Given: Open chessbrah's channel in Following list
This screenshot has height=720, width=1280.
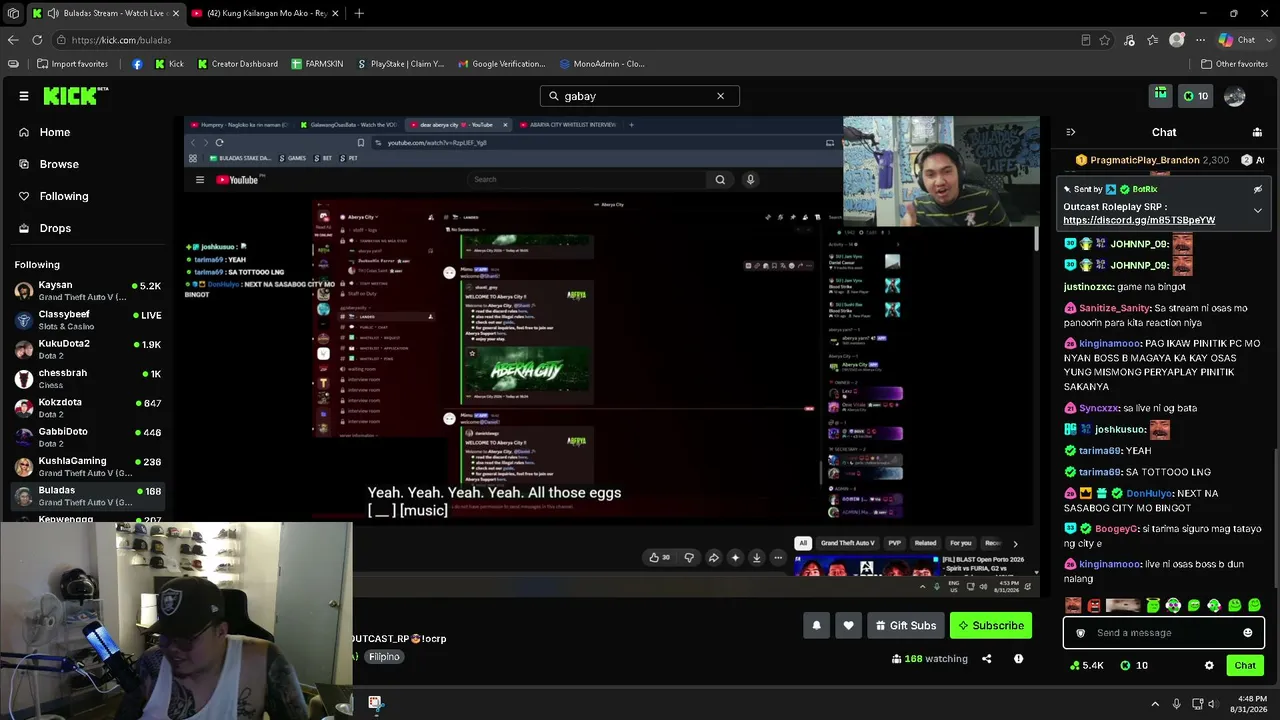Looking at the screenshot, I should coord(88,378).
